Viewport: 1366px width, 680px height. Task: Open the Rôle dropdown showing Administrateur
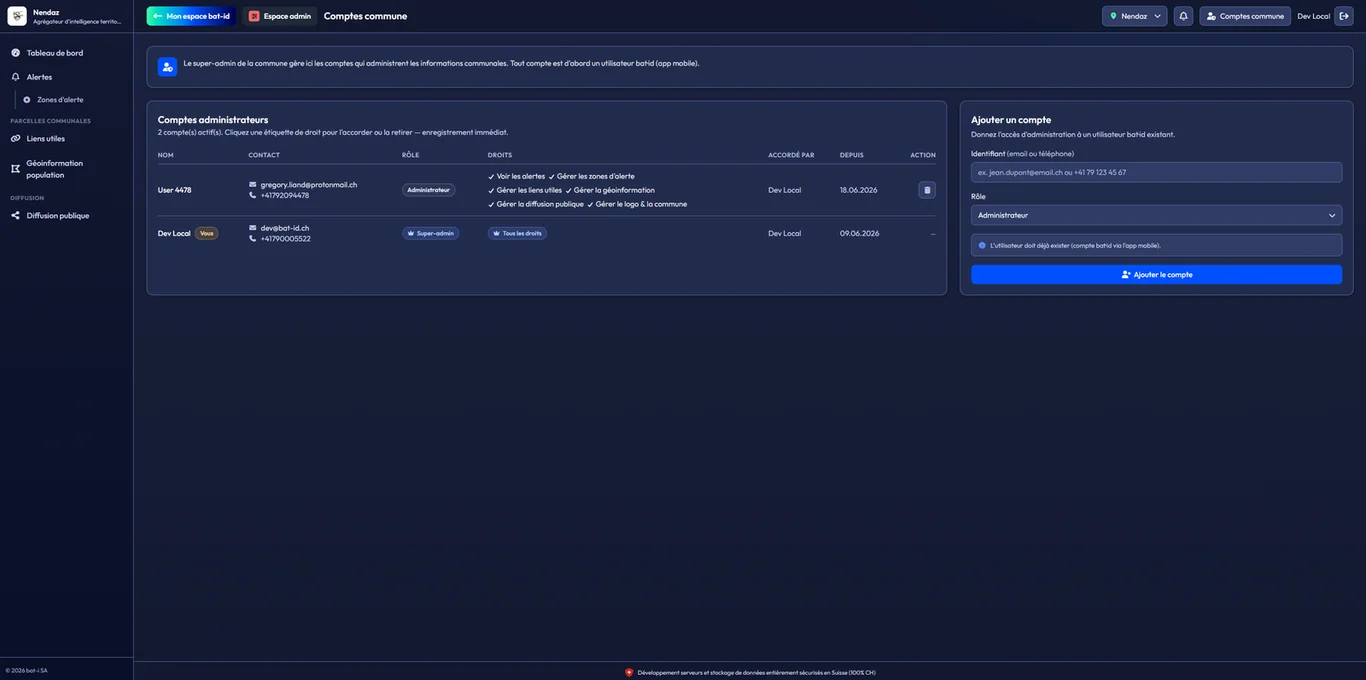click(x=1156, y=215)
